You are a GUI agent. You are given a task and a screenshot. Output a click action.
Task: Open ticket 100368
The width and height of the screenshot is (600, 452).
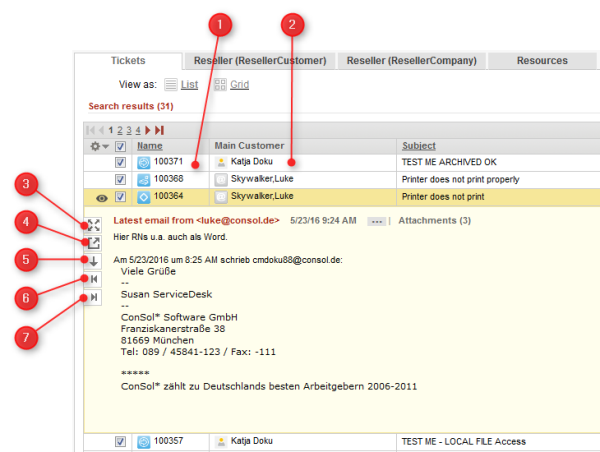coord(168,179)
